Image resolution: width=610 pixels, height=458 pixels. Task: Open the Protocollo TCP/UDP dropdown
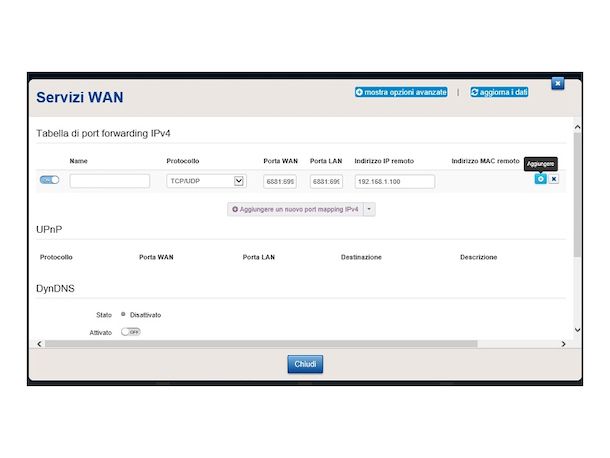coord(206,181)
